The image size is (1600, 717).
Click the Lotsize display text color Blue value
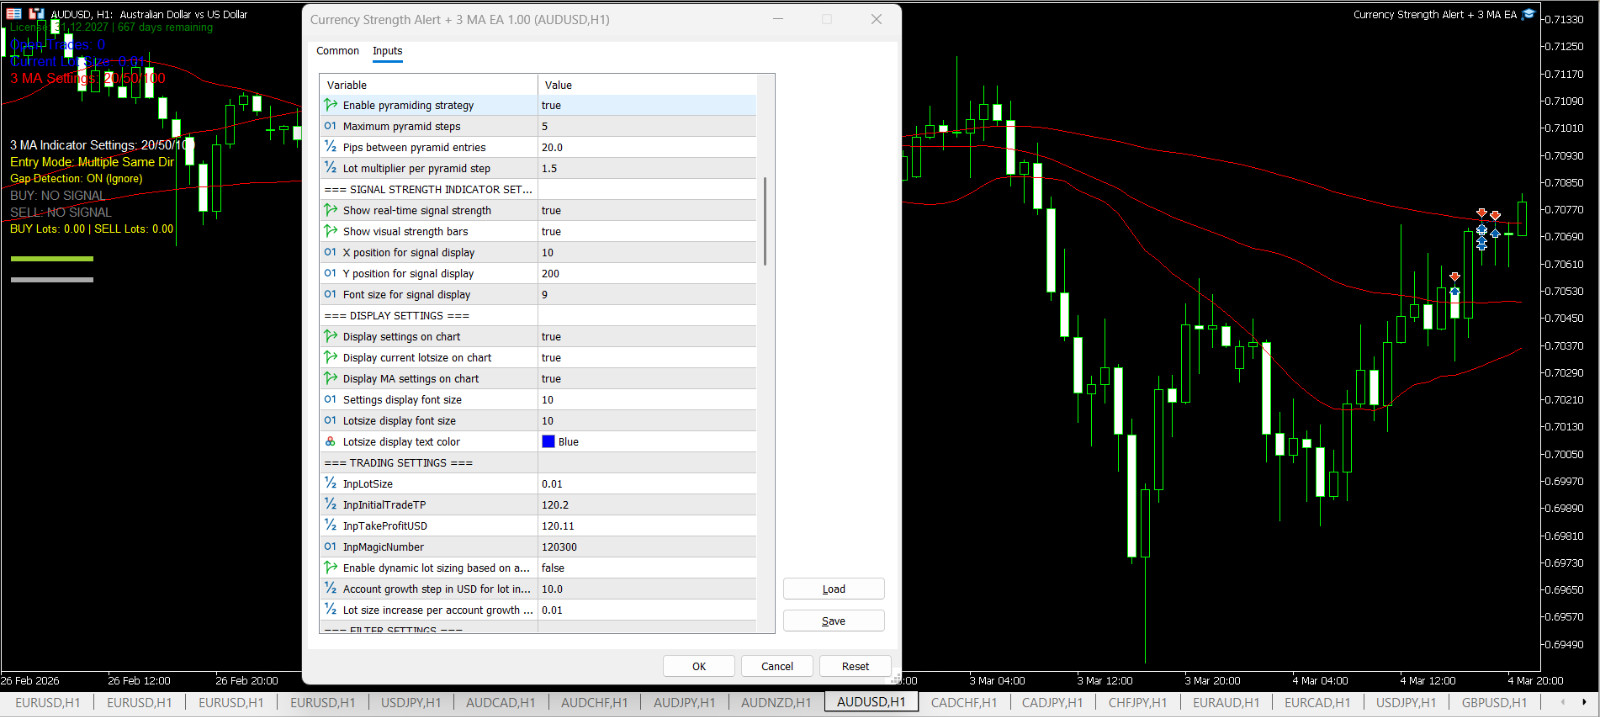647,441
